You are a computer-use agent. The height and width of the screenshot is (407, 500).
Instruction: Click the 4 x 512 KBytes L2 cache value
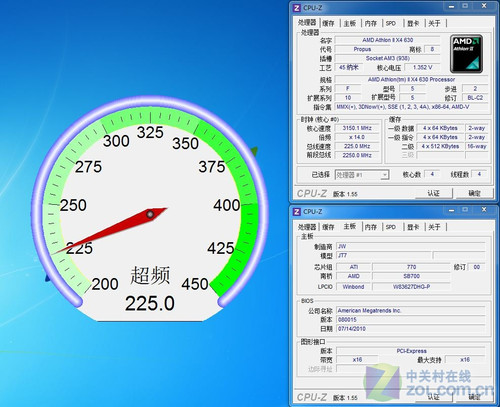click(x=440, y=146)
